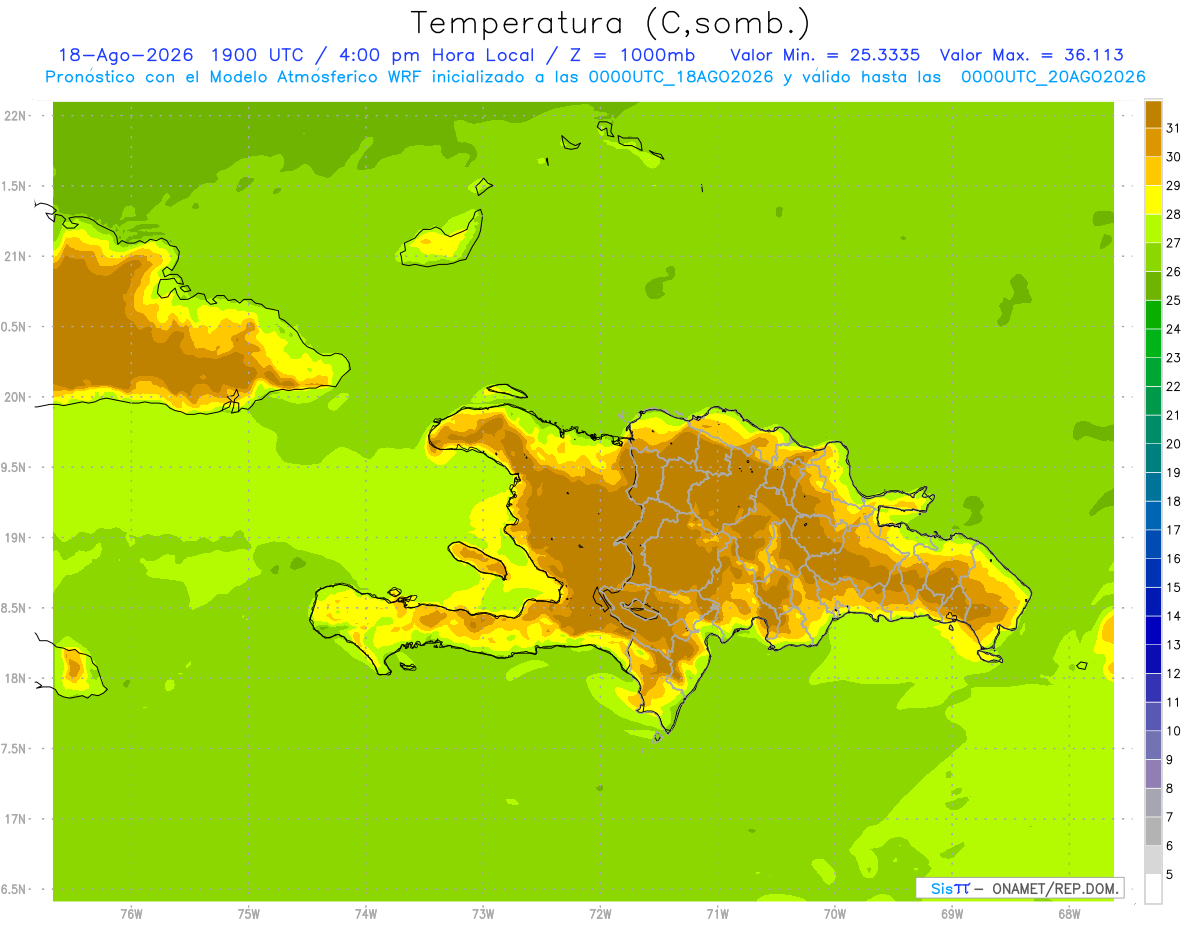Click the "75W" longitude label
The height and width of the screenshot is (927, 1200).
pyautogui.click(x=249, y=914)
